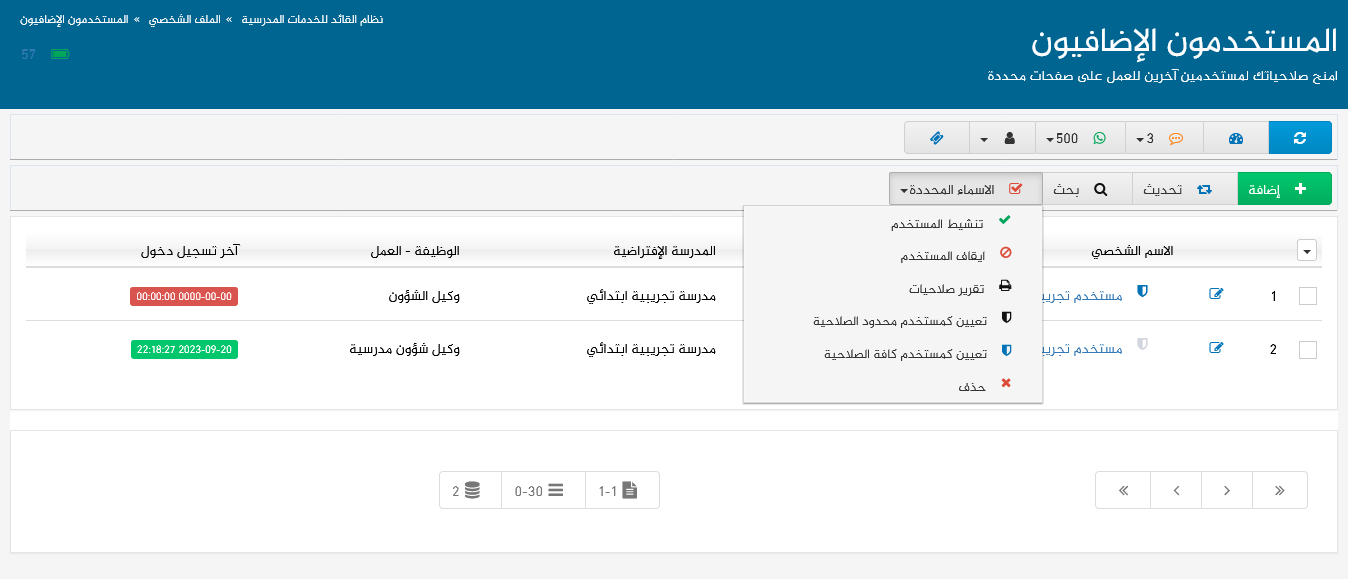Click edit icon for user row 2
Viewport: 1348px width, 579px height.
point(1216,348)
